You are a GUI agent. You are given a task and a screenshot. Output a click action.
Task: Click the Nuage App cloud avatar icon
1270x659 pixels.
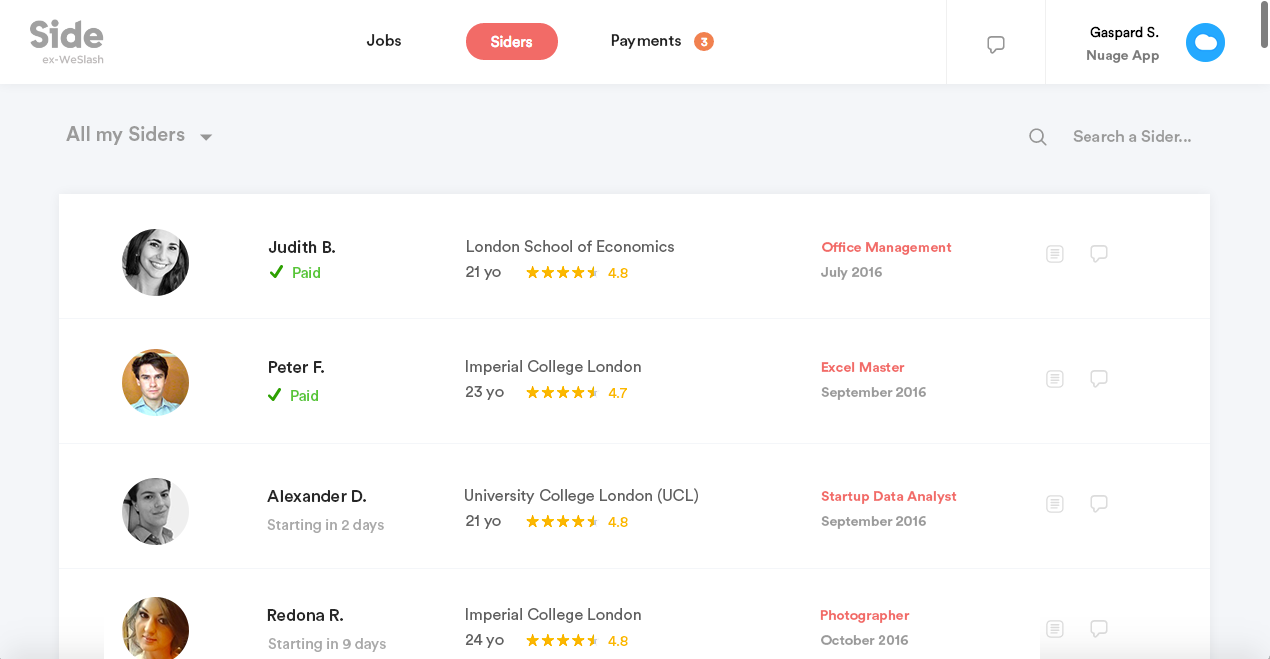click(1205, 43)
